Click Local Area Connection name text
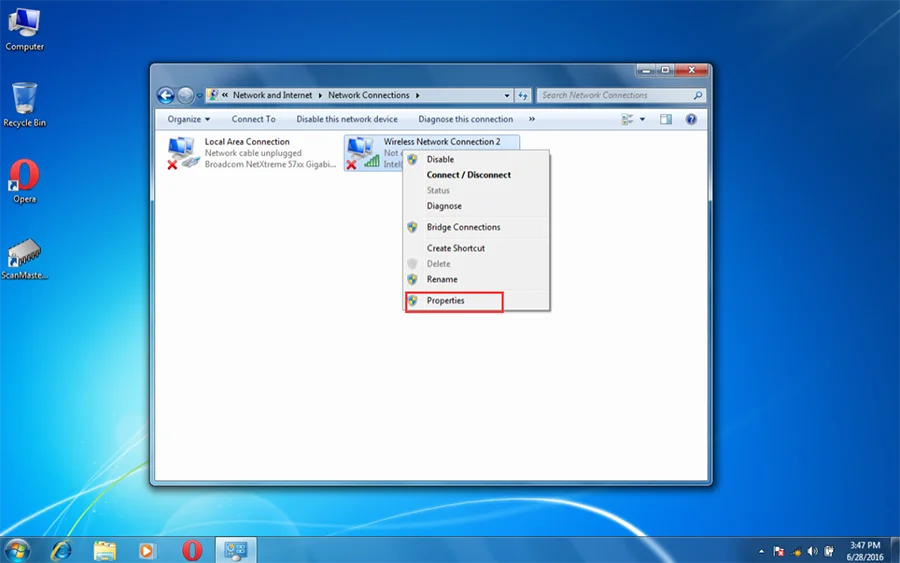 click(247, 142)
